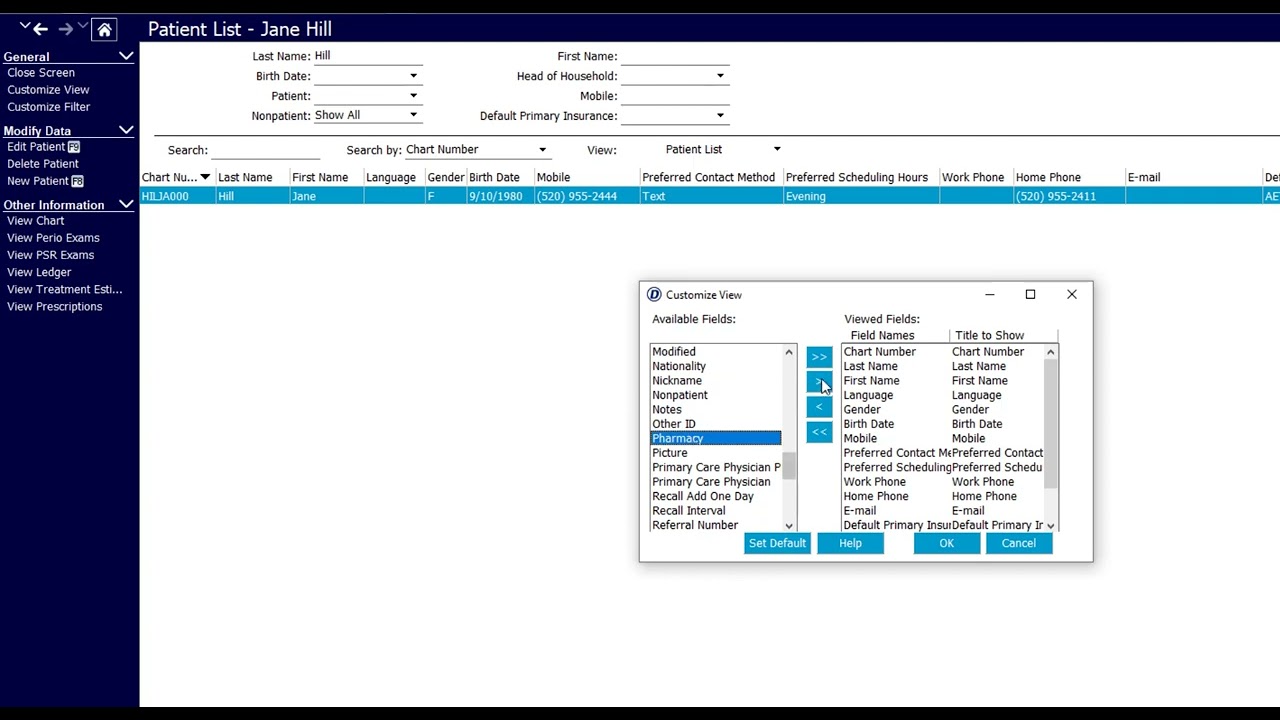Click Close Screen in General menu
Viewport: 1280px width, 720px height.
tap(41, 73)
